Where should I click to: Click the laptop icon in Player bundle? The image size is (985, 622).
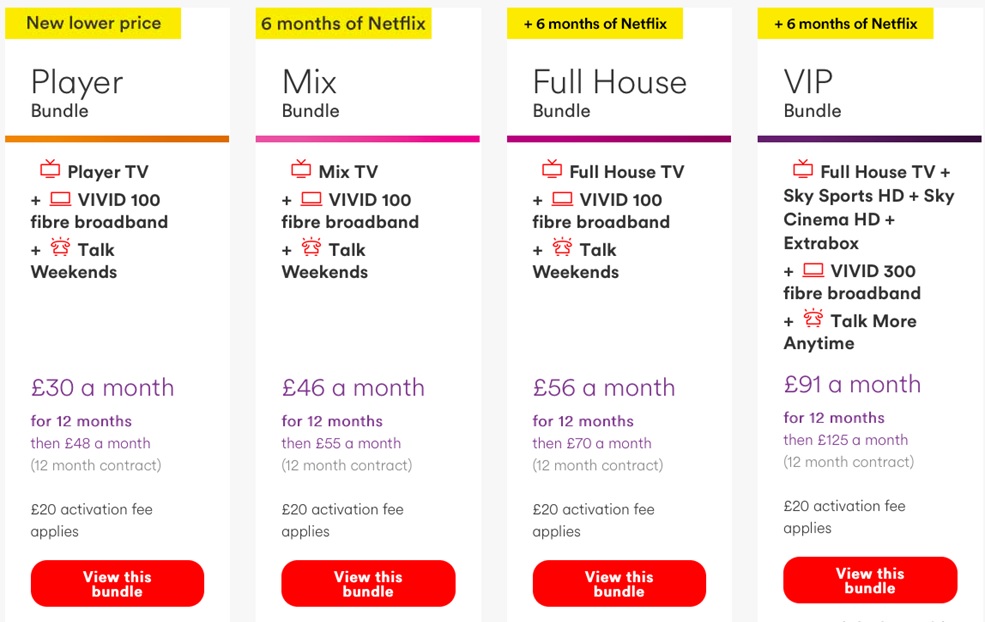(60, 199)
